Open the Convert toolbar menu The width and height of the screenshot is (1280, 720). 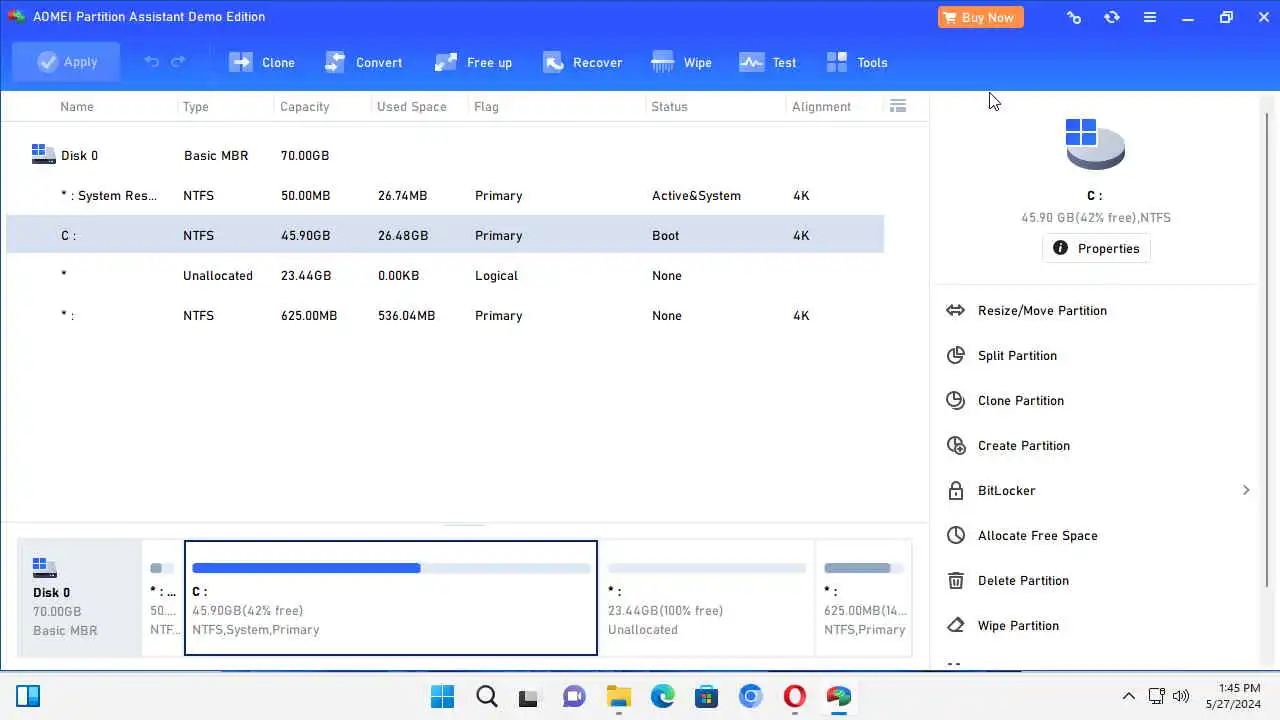(364, 62)
